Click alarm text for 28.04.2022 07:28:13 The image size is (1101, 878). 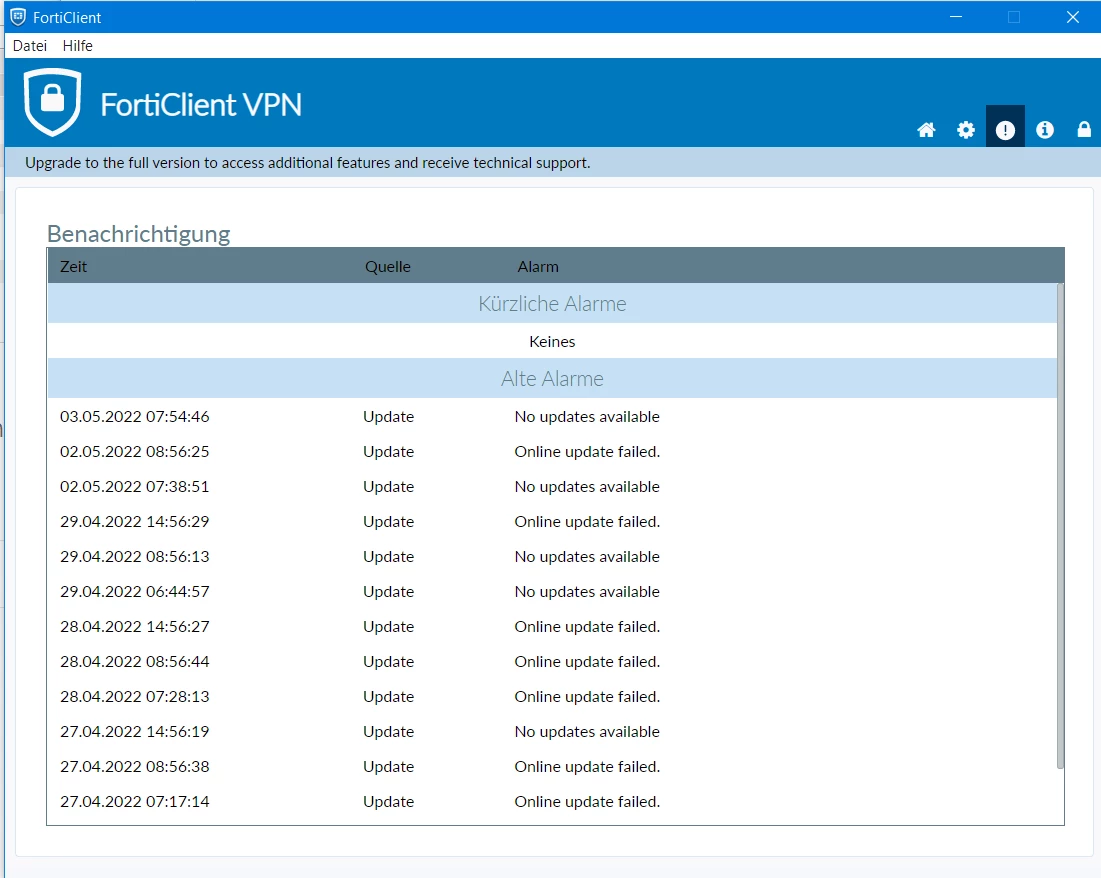tap(587, 697)
